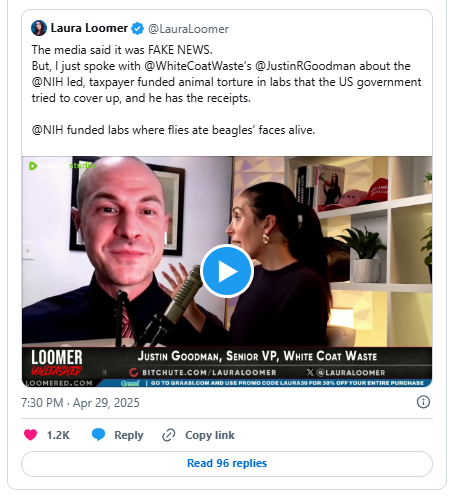The width and height of the screenshot is (457, 500).
Task: Open the @WhiteCoatWaste mention
Action: pos(198,66)
